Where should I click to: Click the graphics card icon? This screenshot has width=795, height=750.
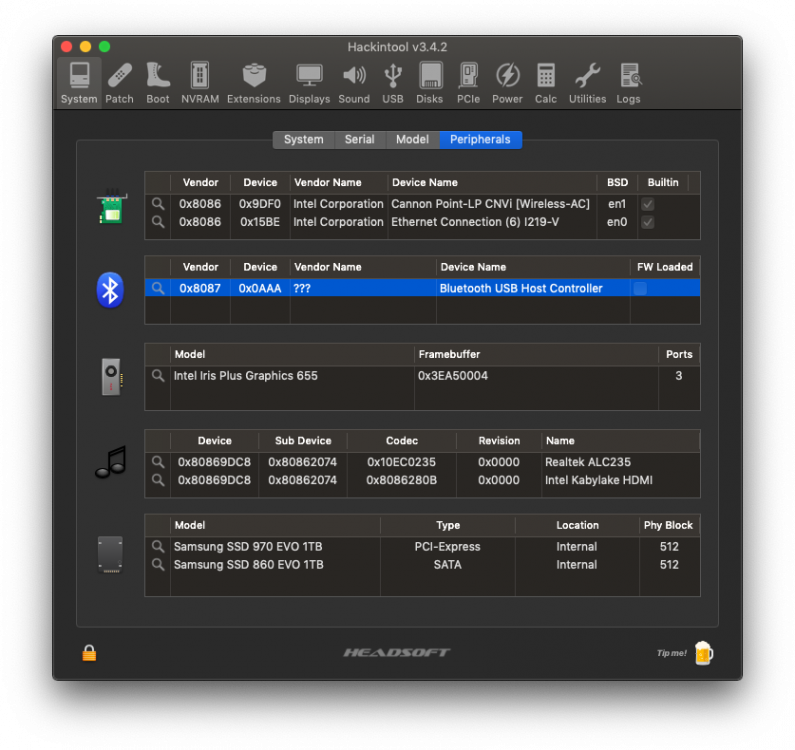112,377
